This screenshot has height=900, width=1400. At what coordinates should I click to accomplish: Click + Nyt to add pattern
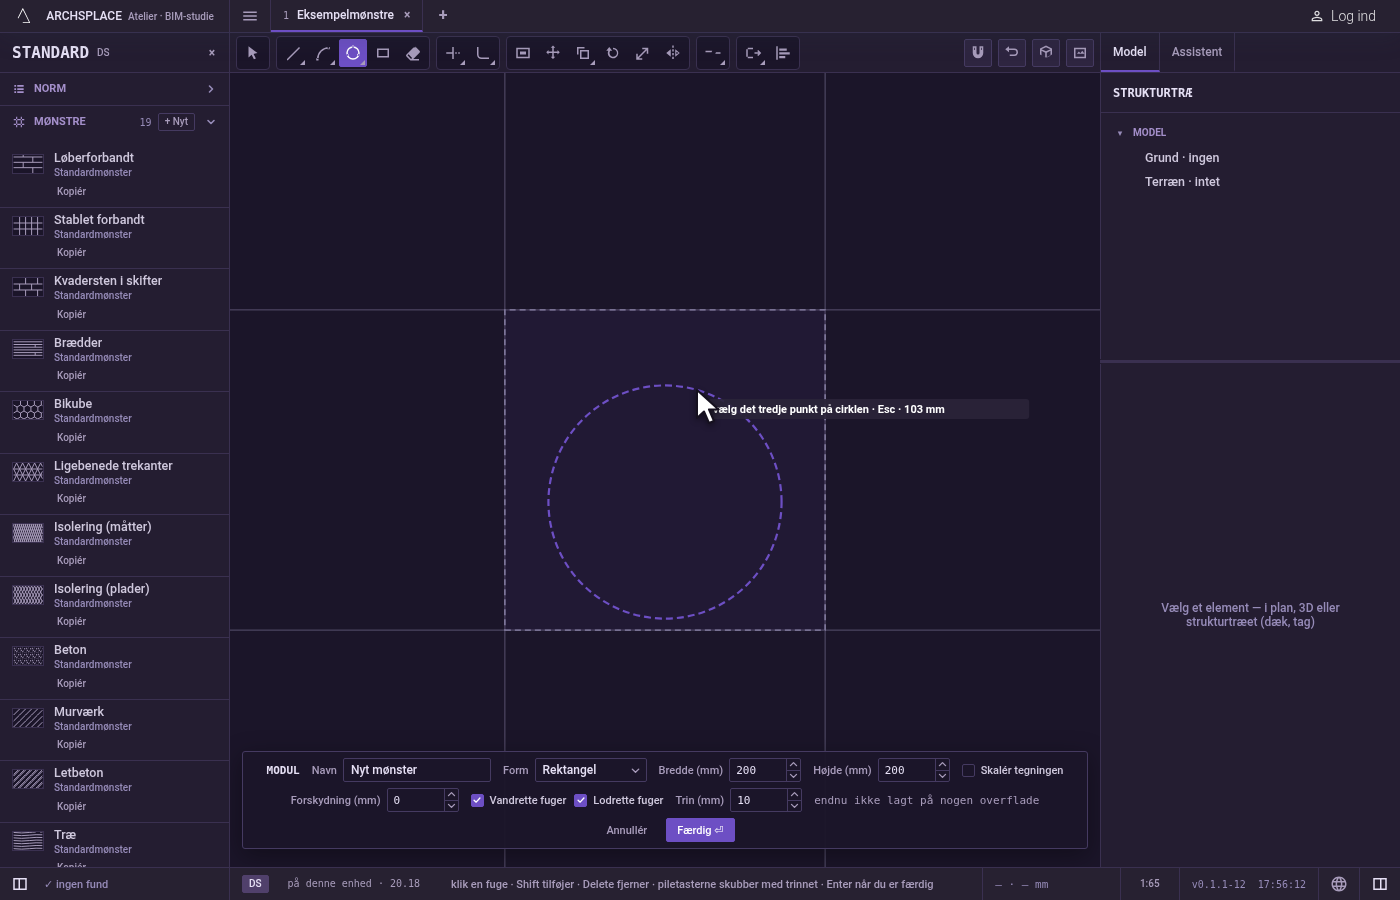(x=176, y=122)
